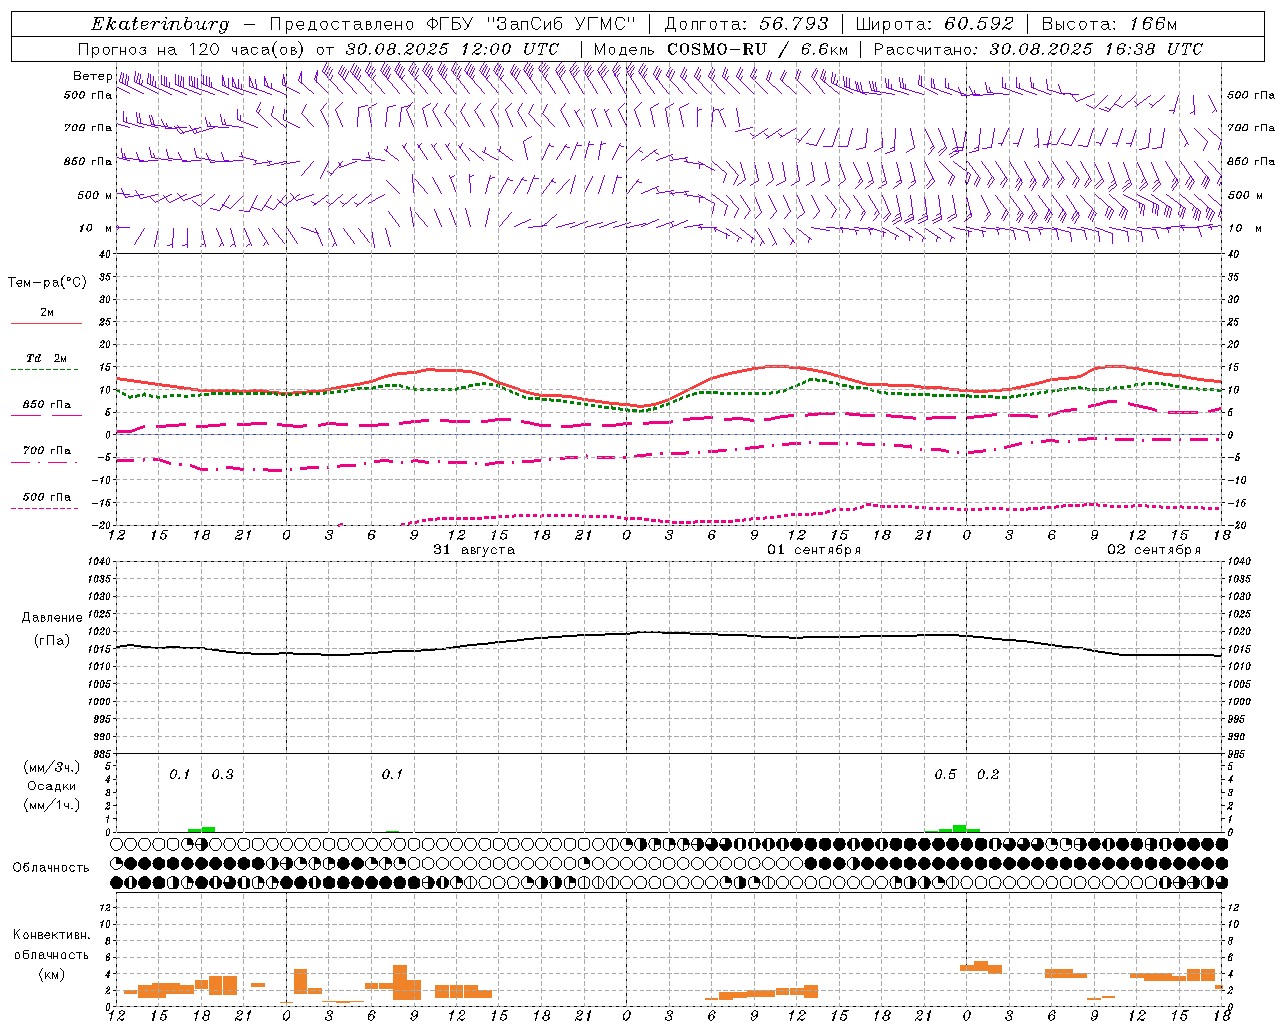1280x1024 pixels.
Task: Click the Конвективн. panel label
Action: click(x=51, y=935)
